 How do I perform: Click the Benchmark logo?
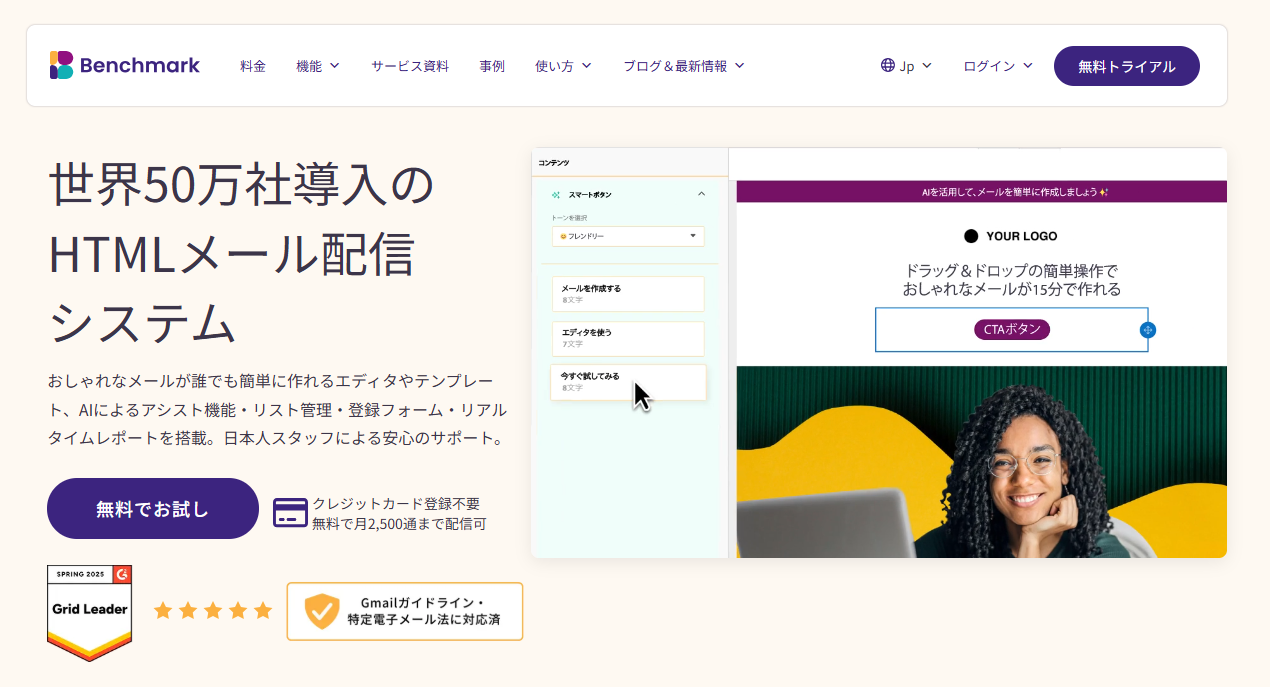(125, 65)
